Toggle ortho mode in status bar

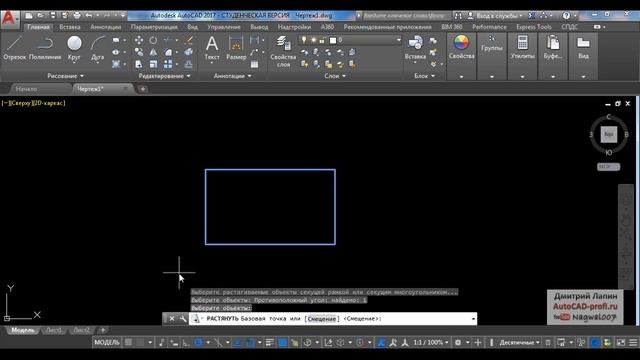186,342
